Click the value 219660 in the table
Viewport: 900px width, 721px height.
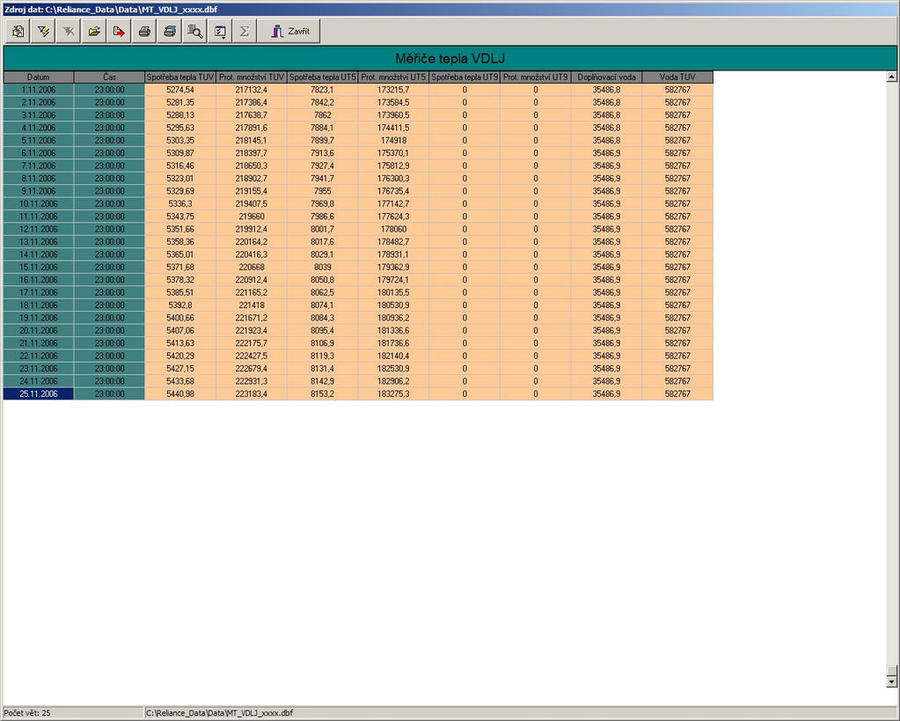pyautogui.click(x=251, y=216)
